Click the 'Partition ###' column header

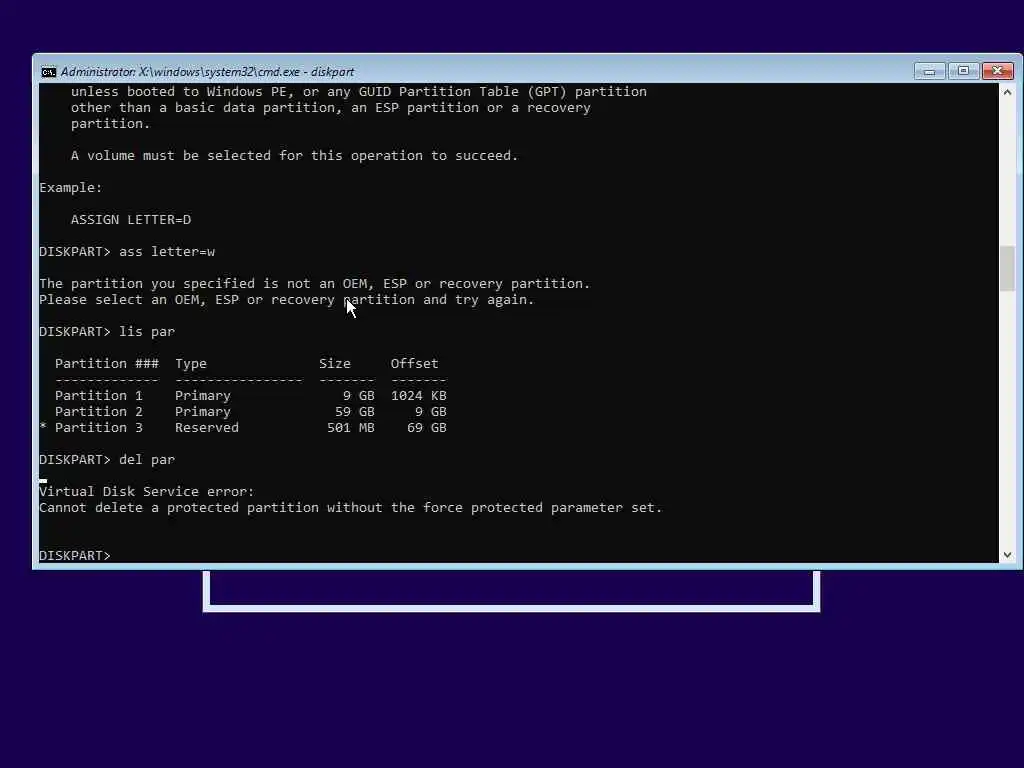coord(106,364)
